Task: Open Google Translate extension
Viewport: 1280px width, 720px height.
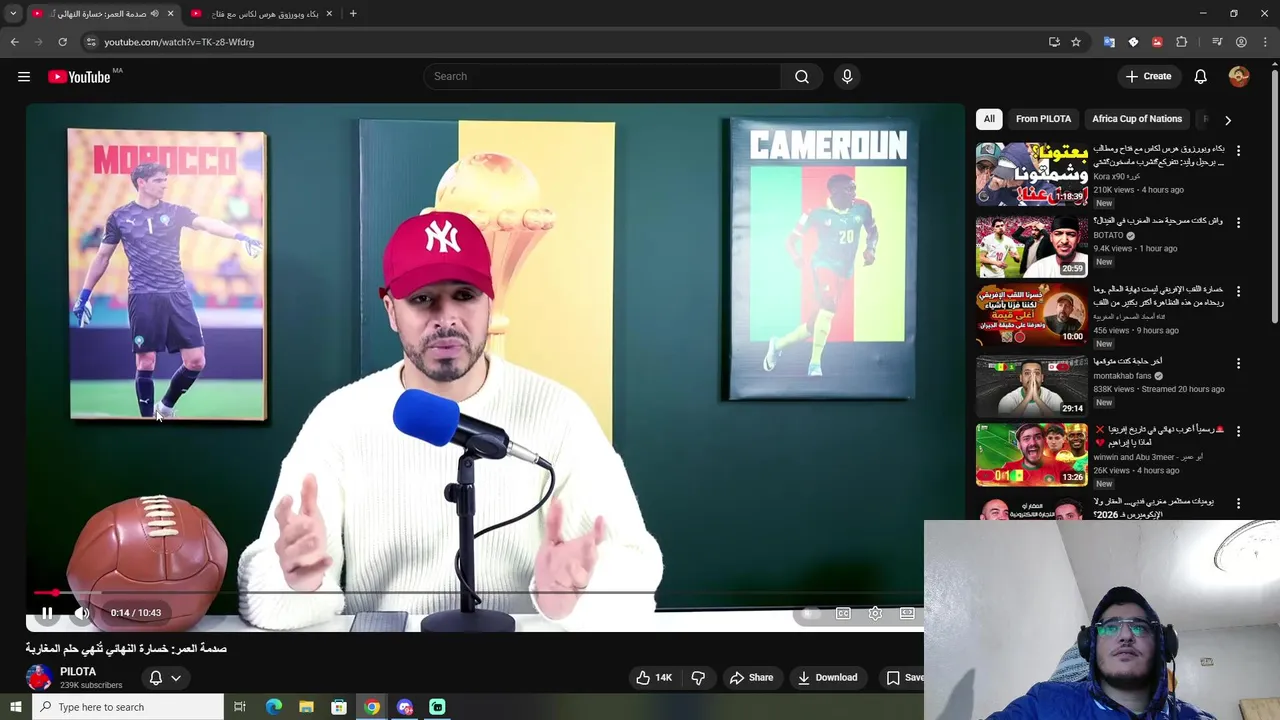Action: [x=1109, y=42]
